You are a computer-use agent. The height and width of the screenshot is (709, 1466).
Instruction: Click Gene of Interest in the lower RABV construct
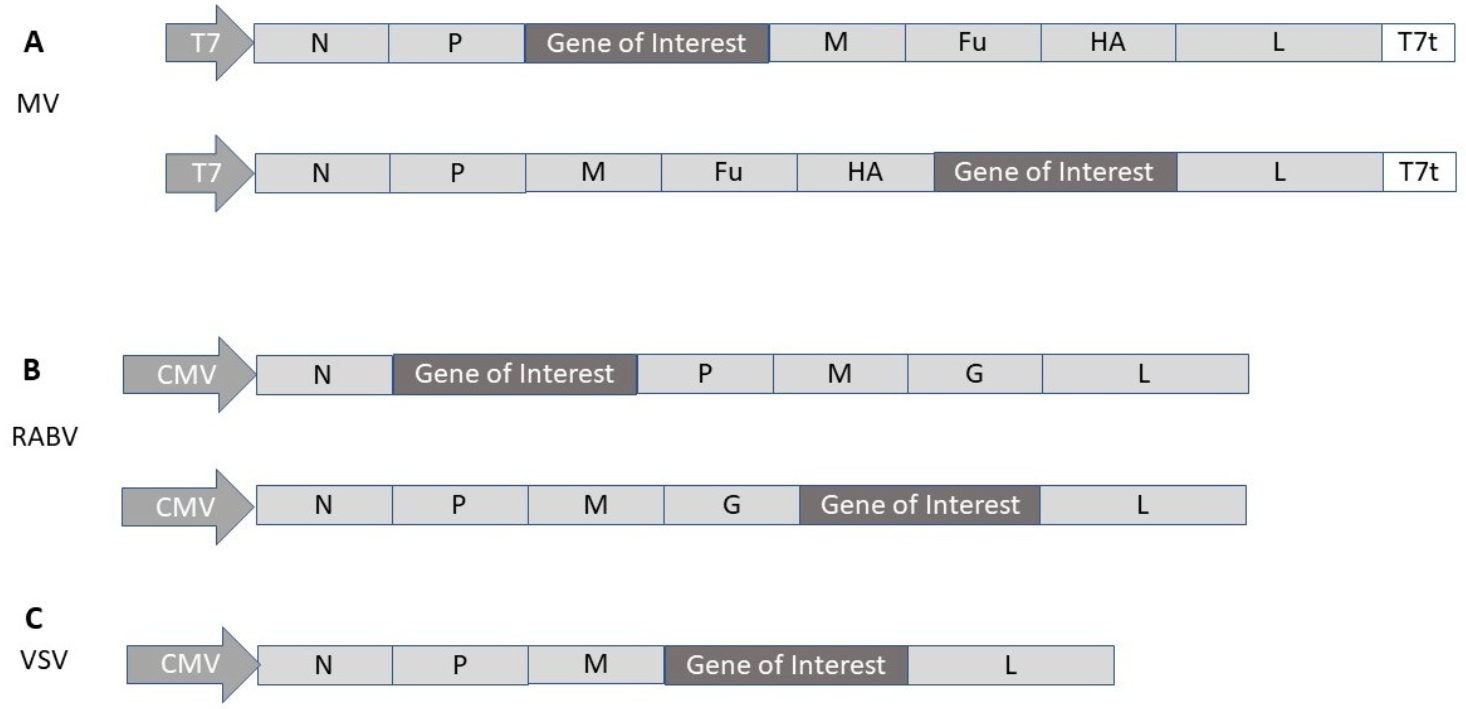pyautogui.click(x=920, y=505)
